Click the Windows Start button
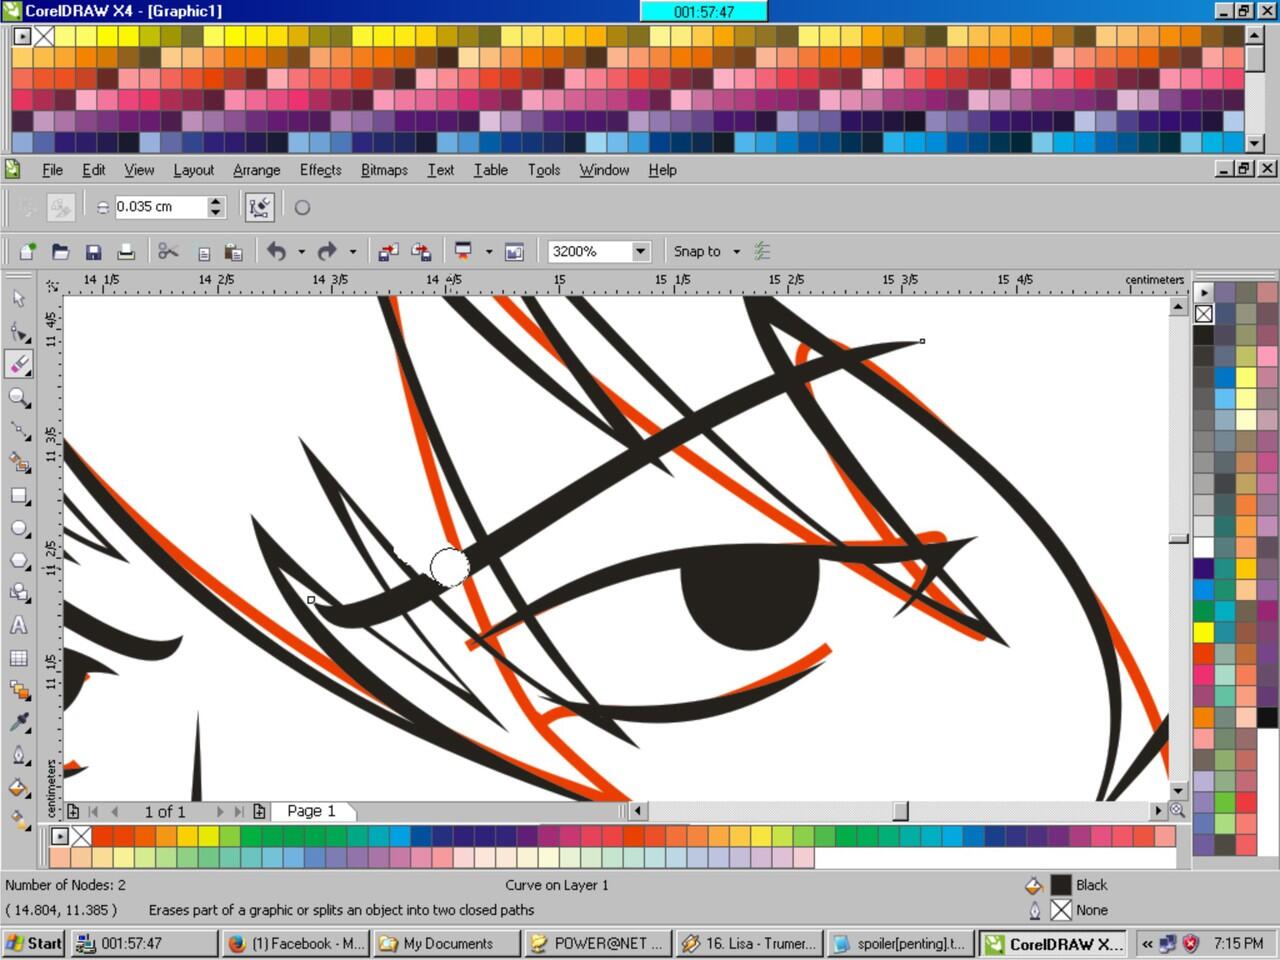Viewport: 1280px width, 960px height. (x=34, y=943)
